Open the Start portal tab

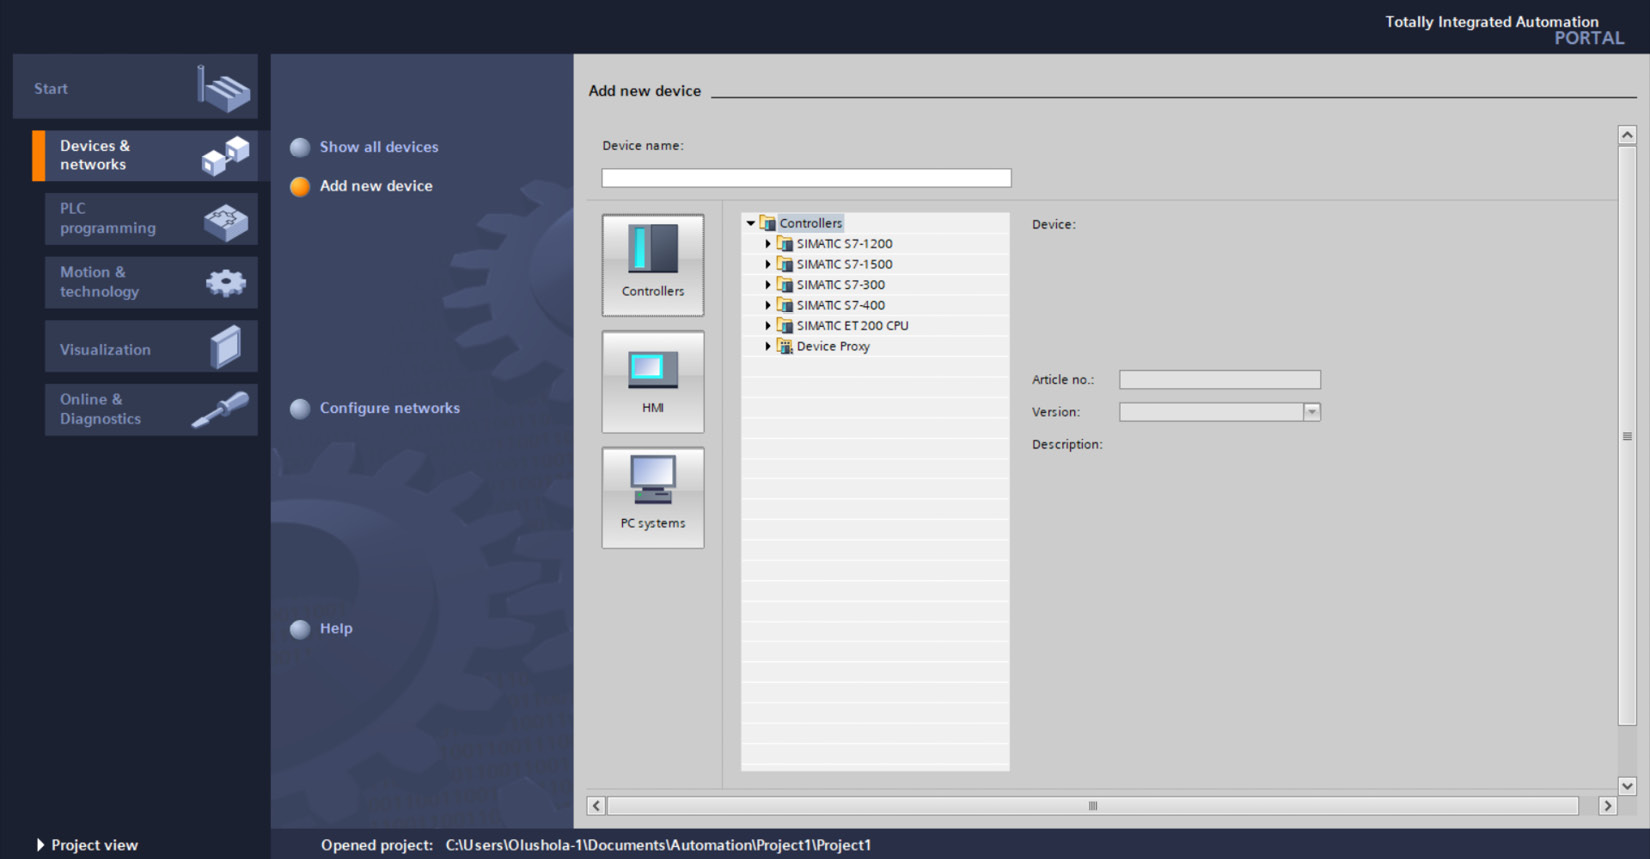coord(135,87)
